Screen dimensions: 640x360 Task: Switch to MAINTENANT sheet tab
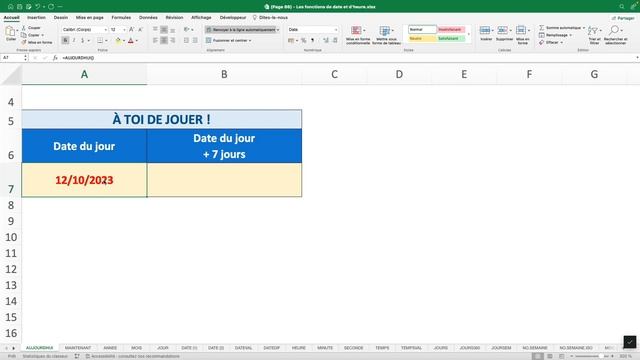(78, 348)
